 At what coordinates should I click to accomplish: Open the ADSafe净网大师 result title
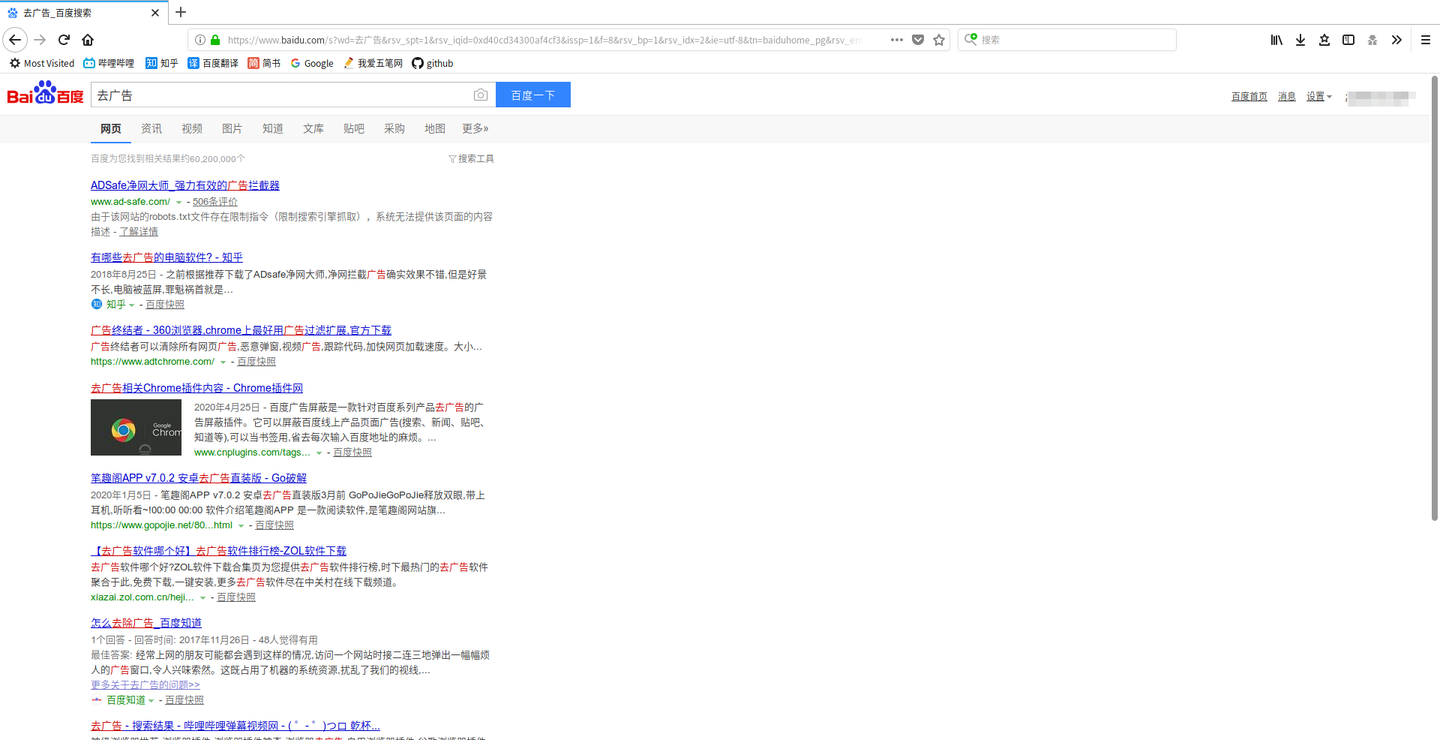tap(185, 186)
